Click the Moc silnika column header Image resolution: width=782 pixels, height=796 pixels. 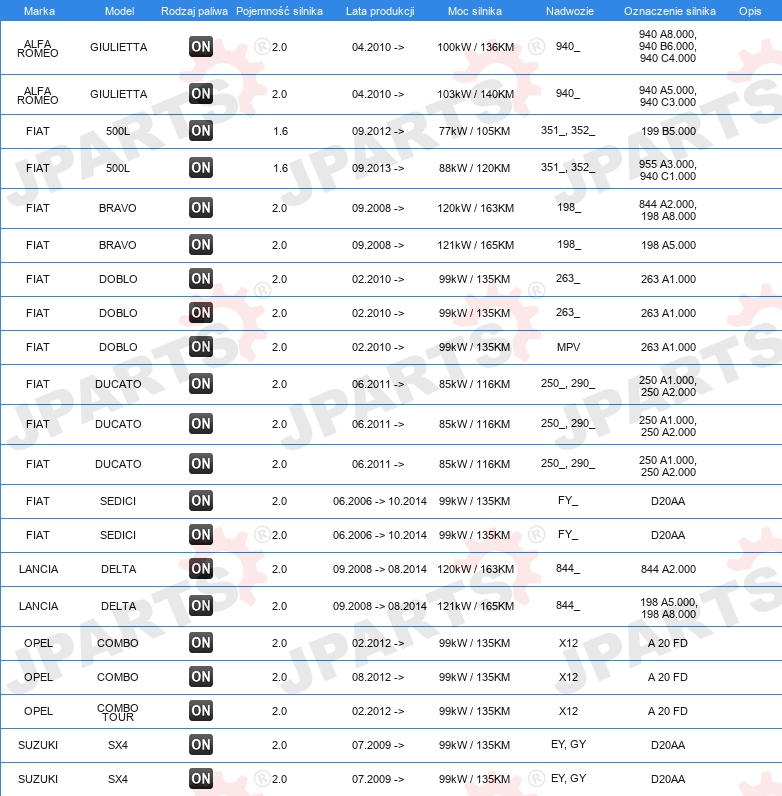pyautogui.click(x=475, y=11)
